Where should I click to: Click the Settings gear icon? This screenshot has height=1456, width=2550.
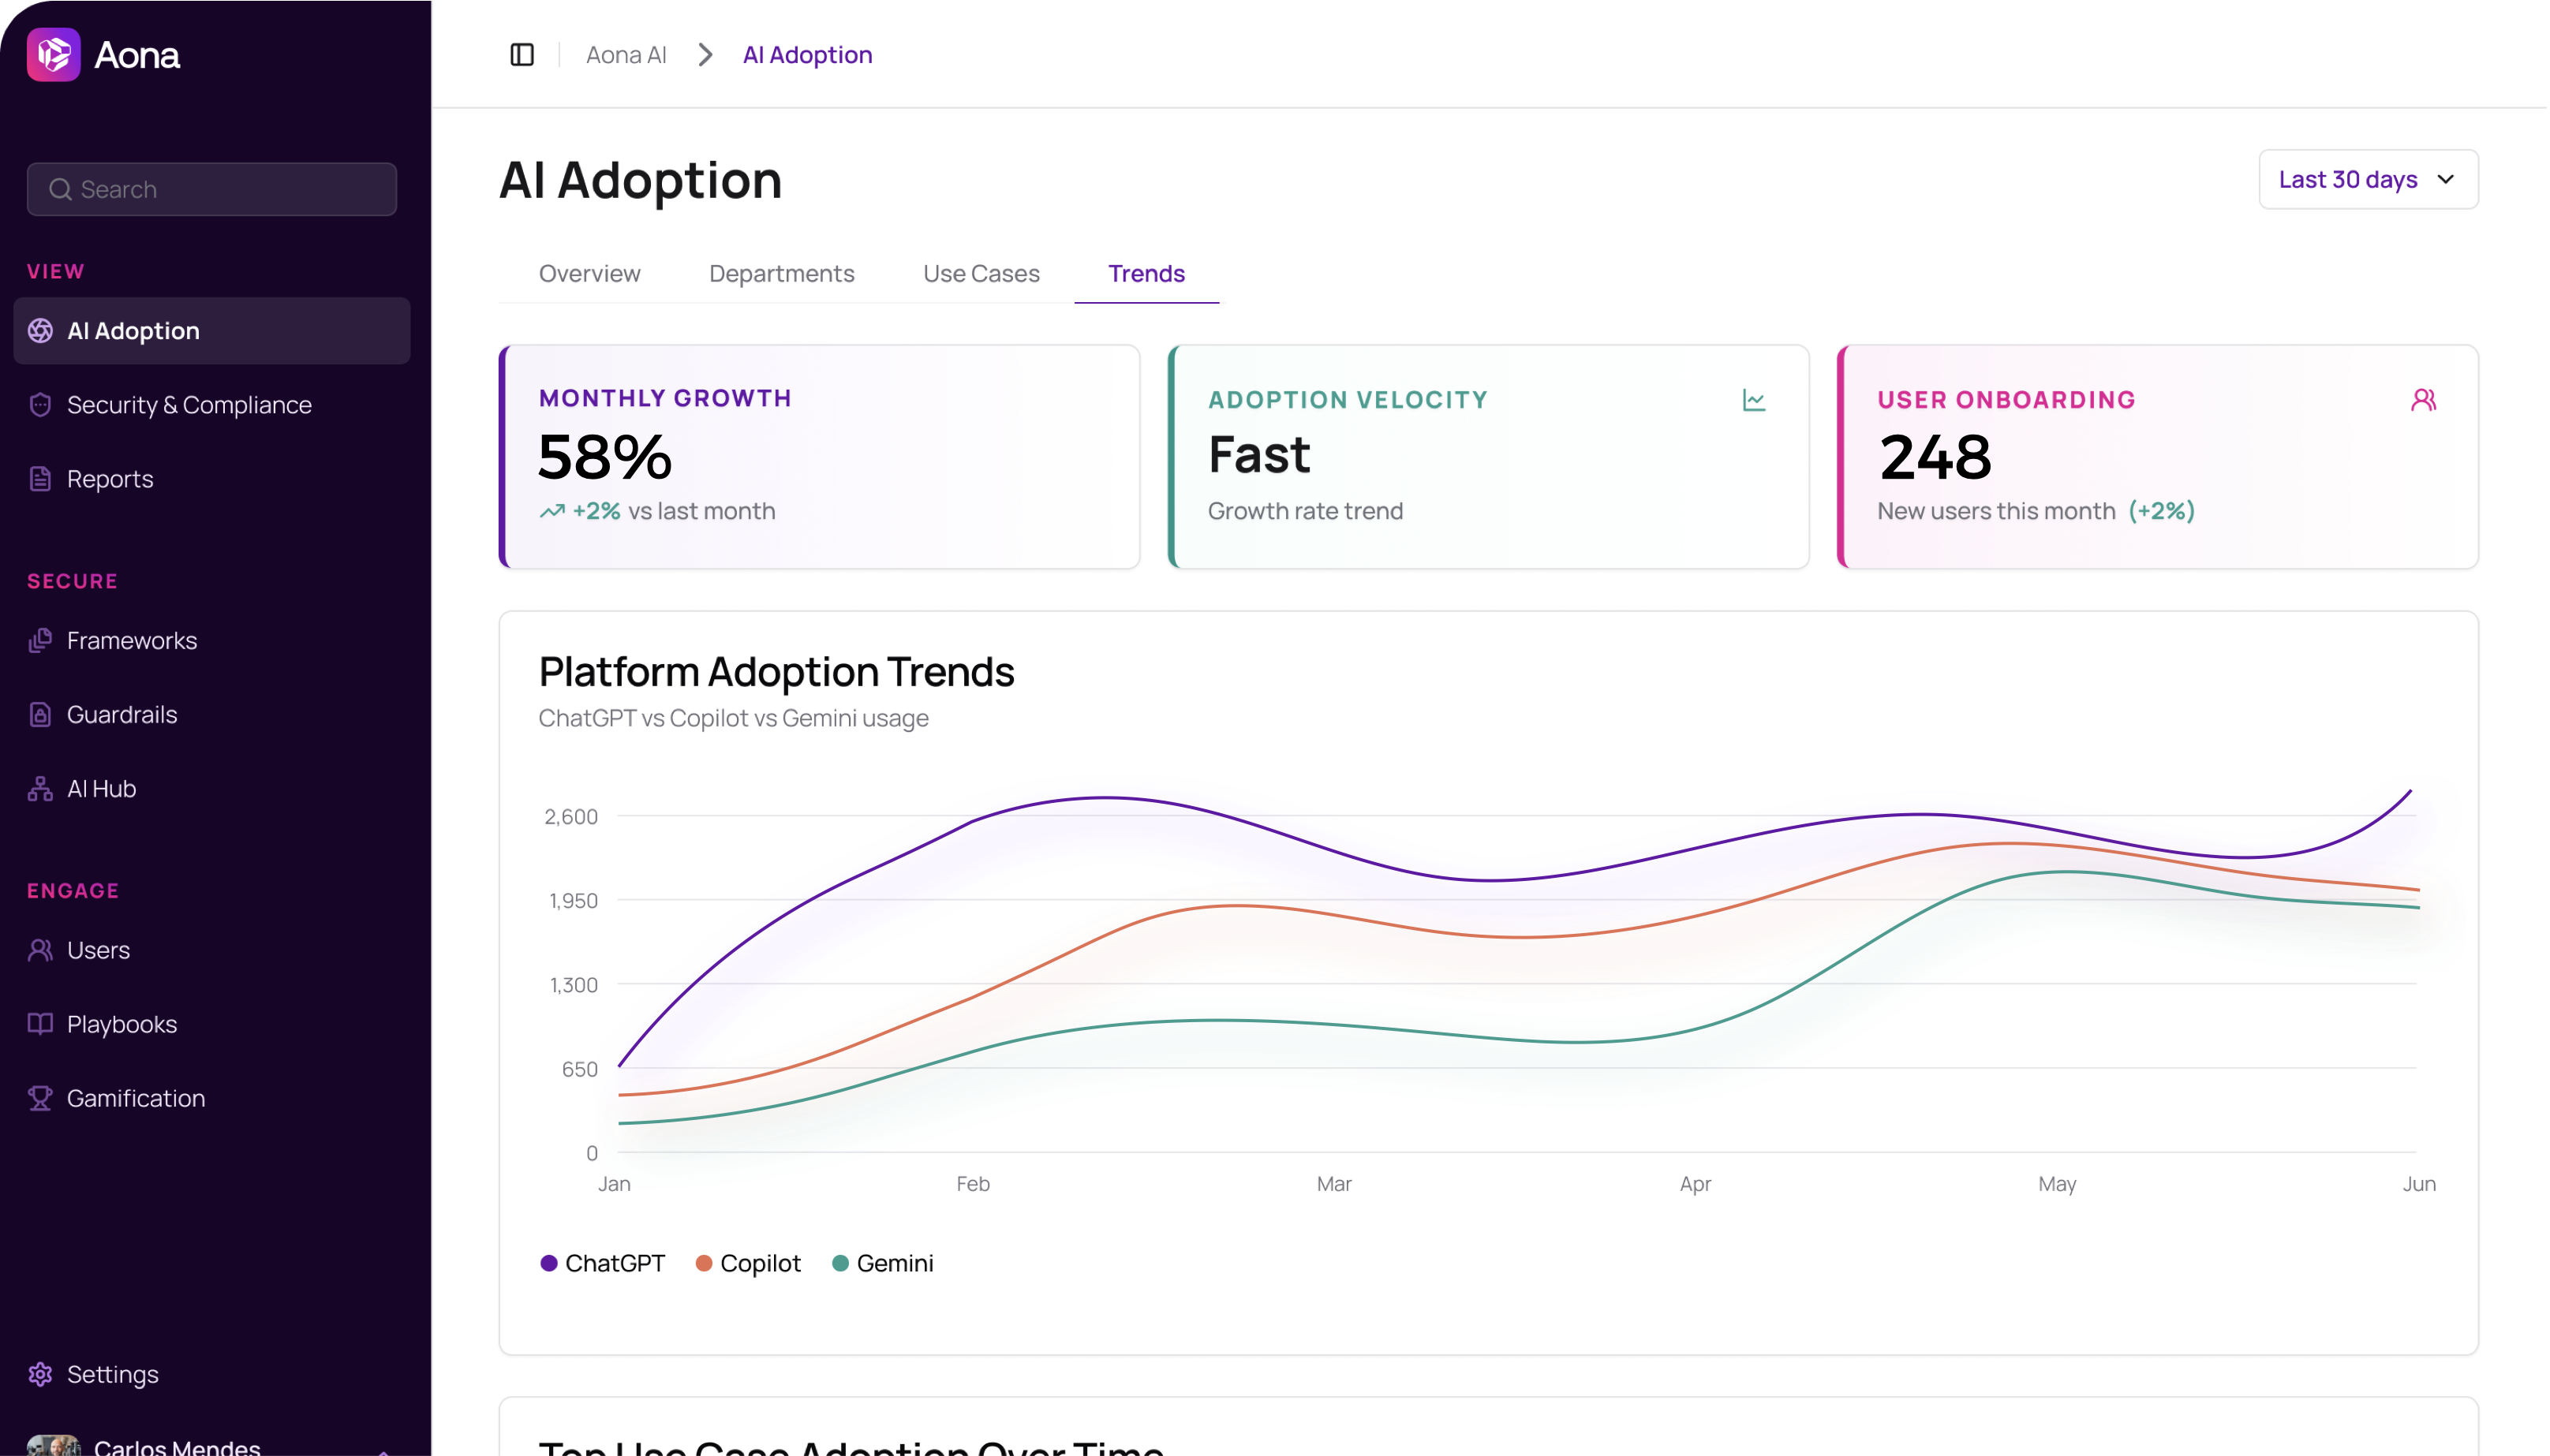click(x=40, y=1374)
